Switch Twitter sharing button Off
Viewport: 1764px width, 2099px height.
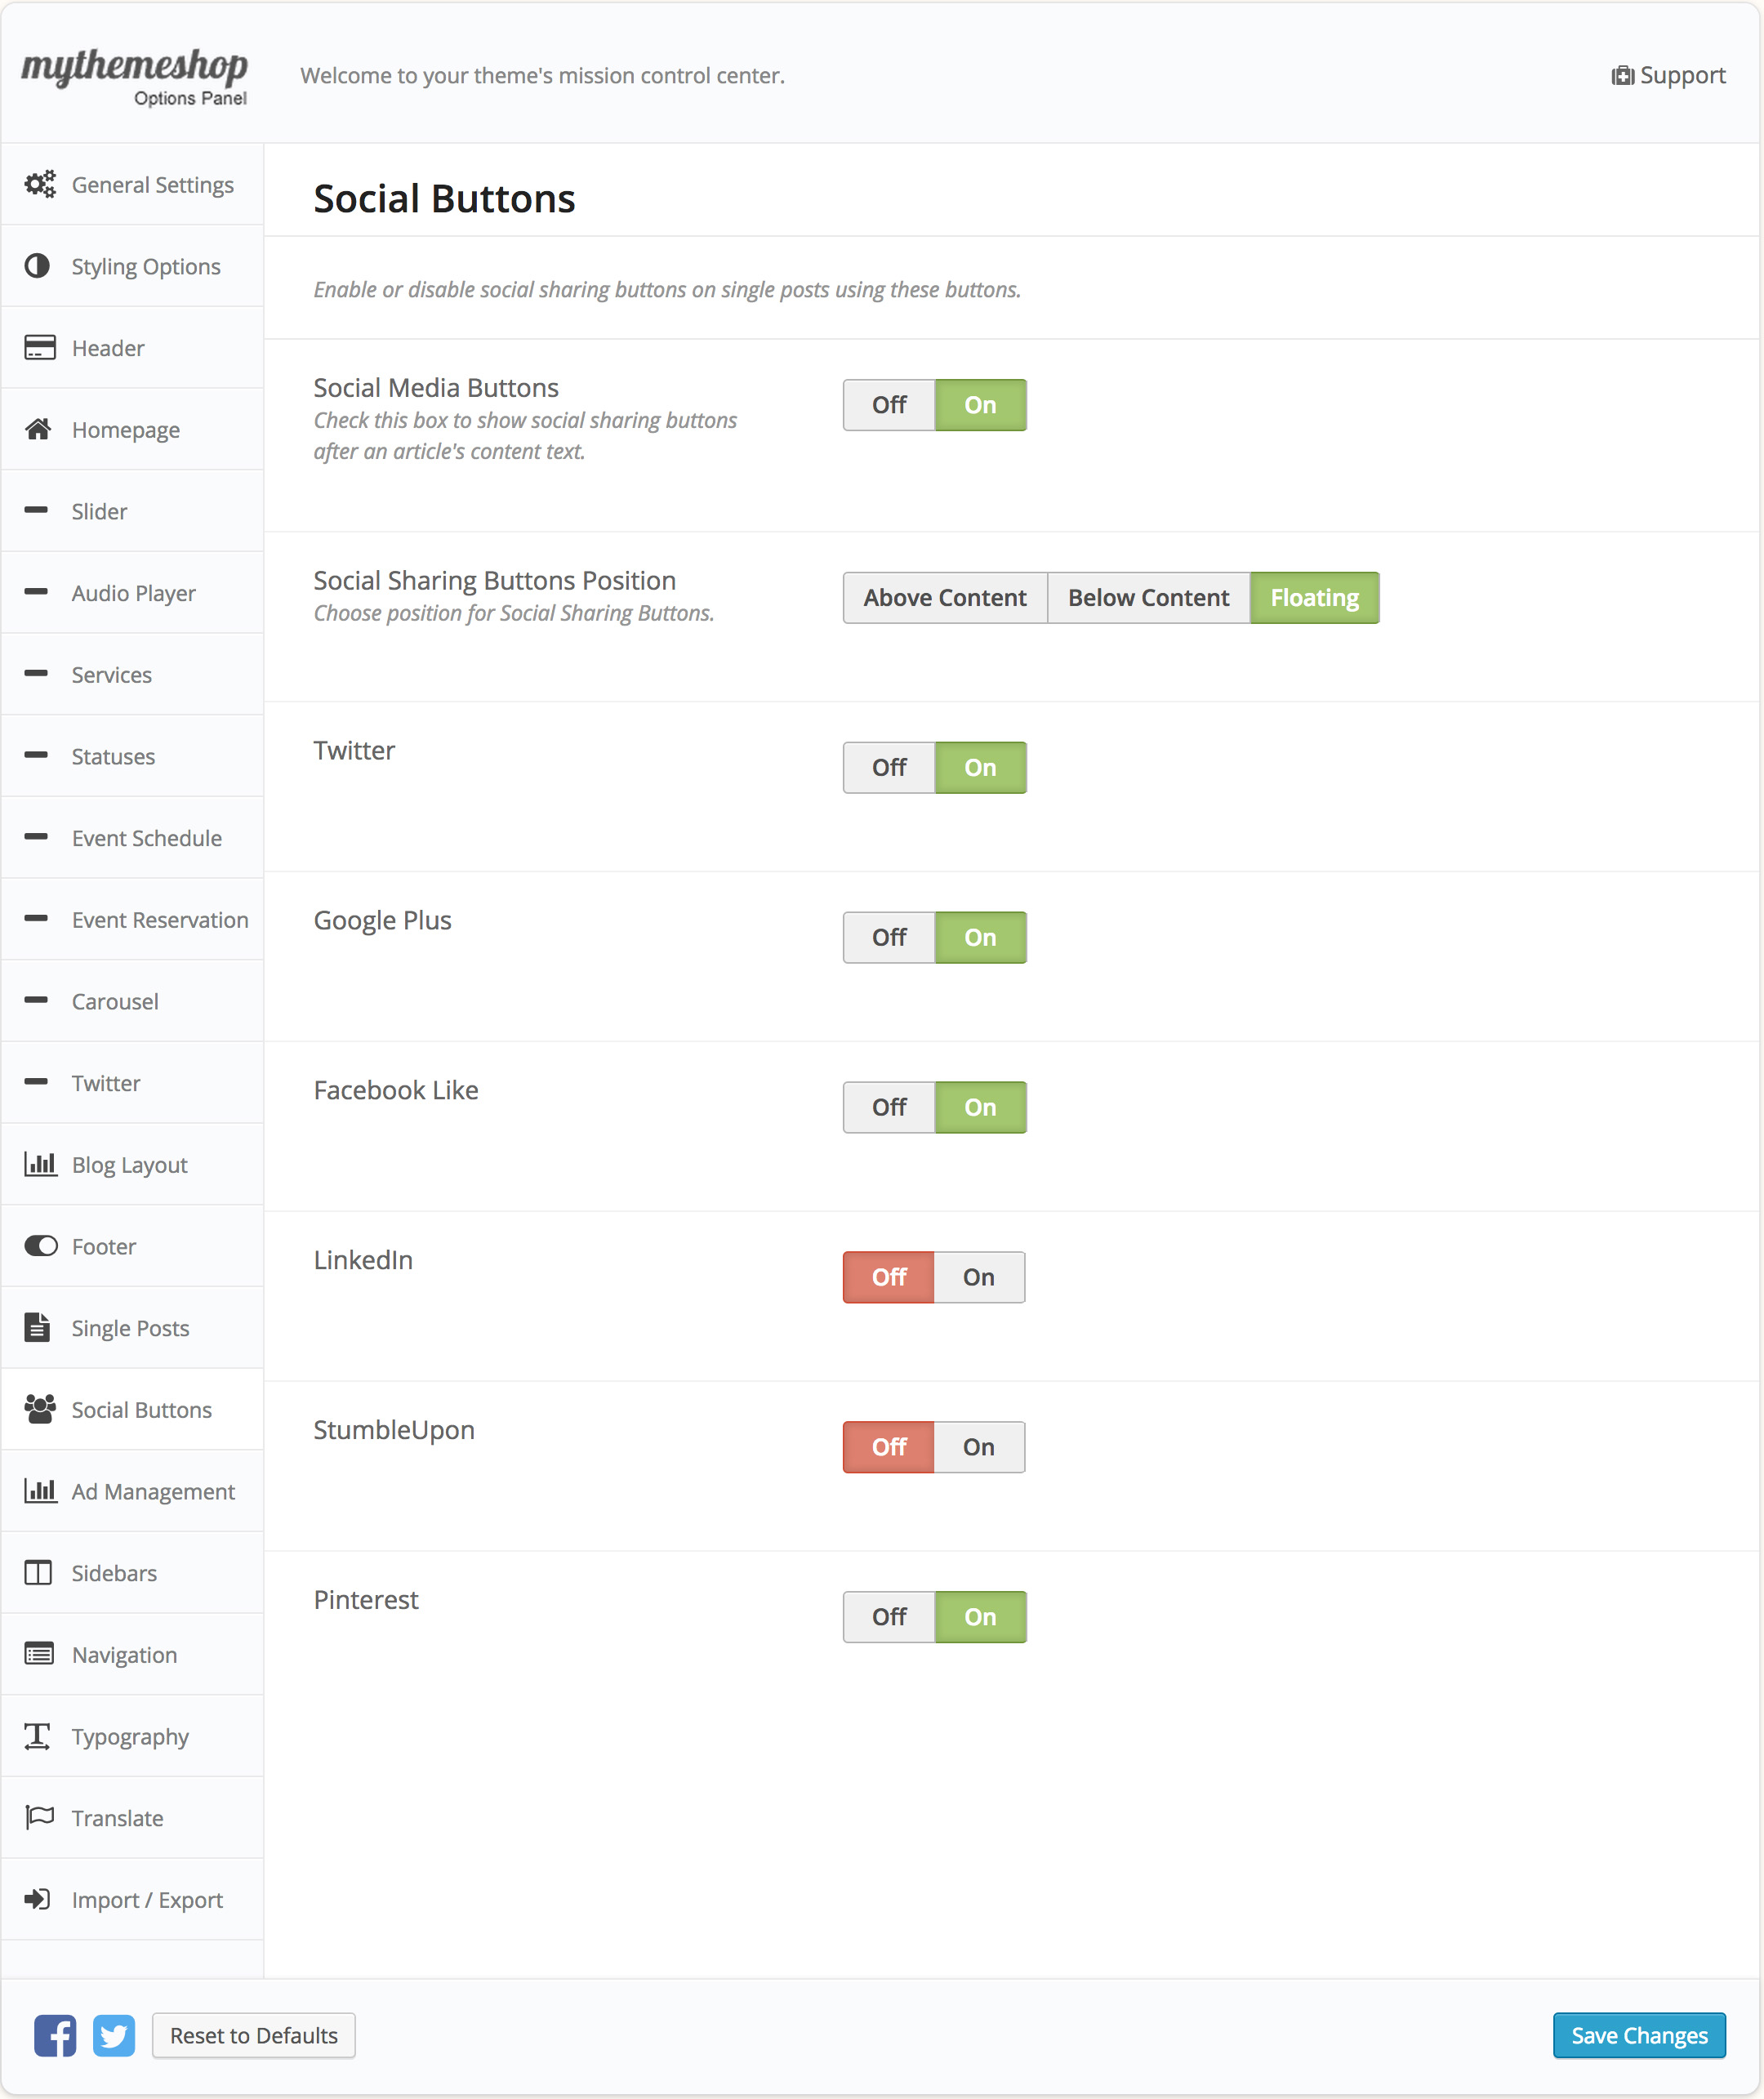(888, 768)
